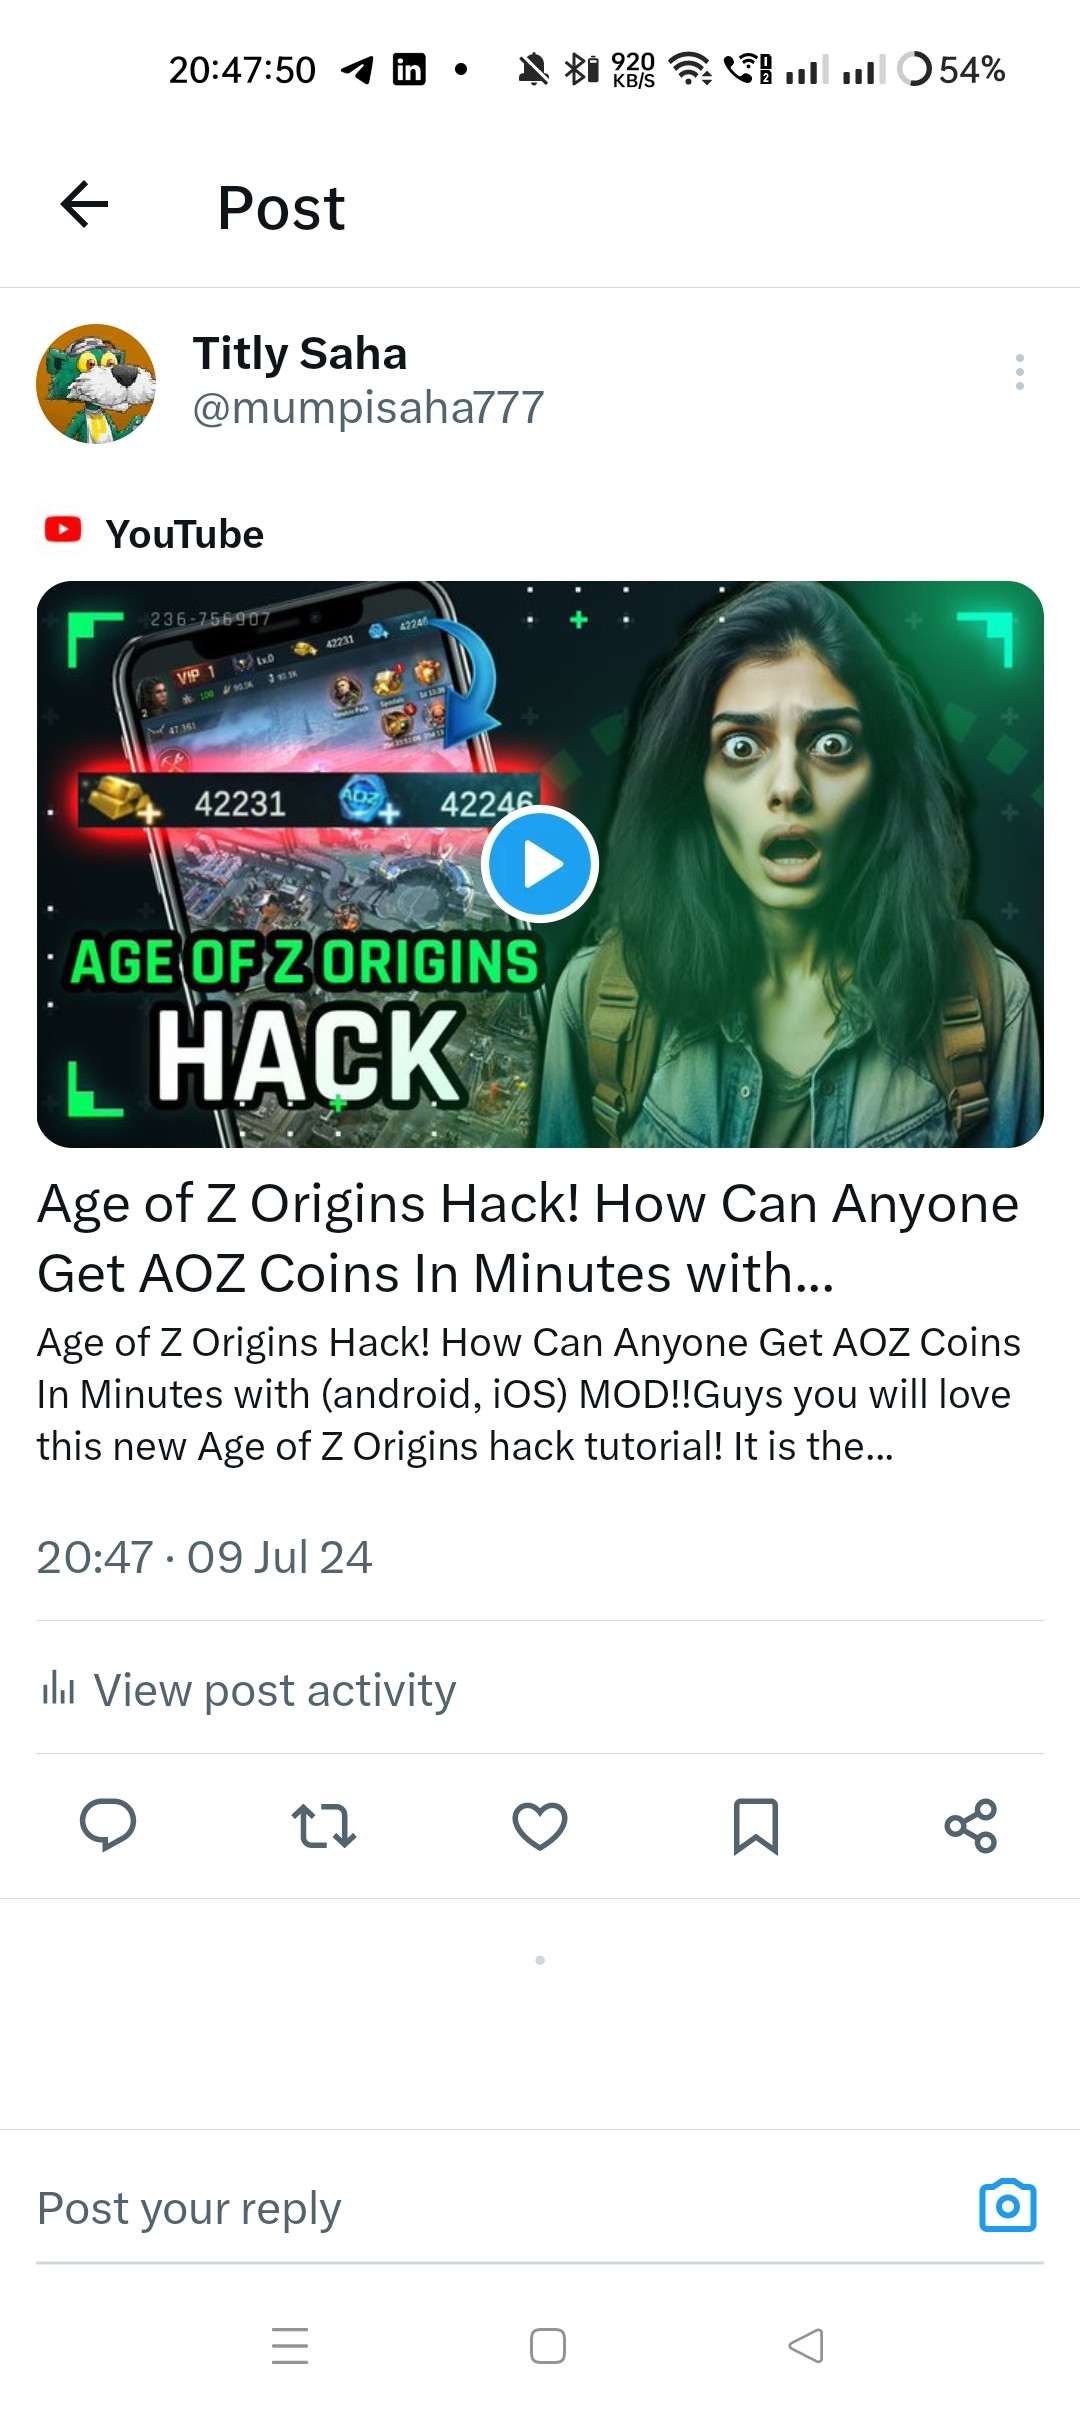The height and width of the screenshot is (2412, 1080).
Task: Bookmark the post
Action: (756, 1826)
